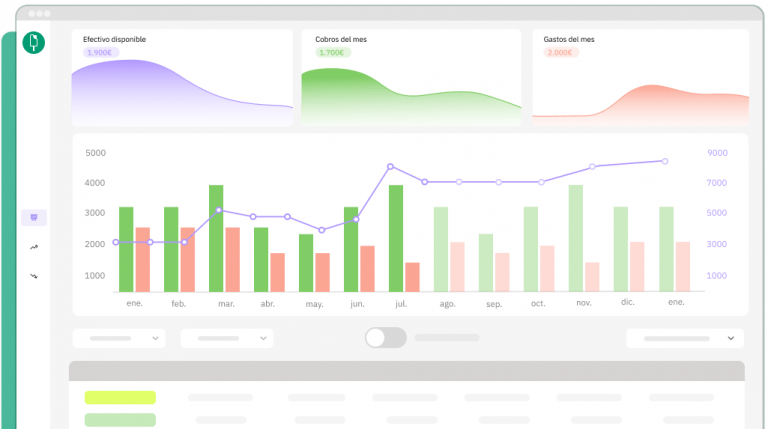
Task: Select the "Cobros del mes" card title
Action: pyautogui.click(x=339, y=39)
